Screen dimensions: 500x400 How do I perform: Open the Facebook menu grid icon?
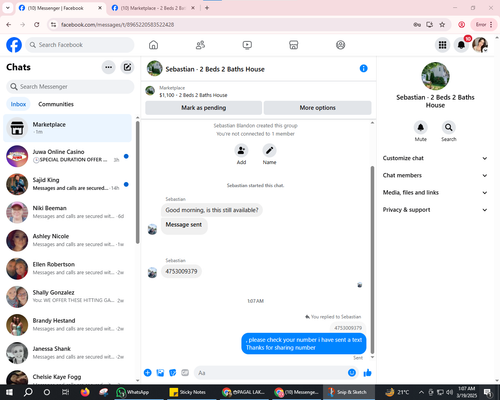pos(442,45)
